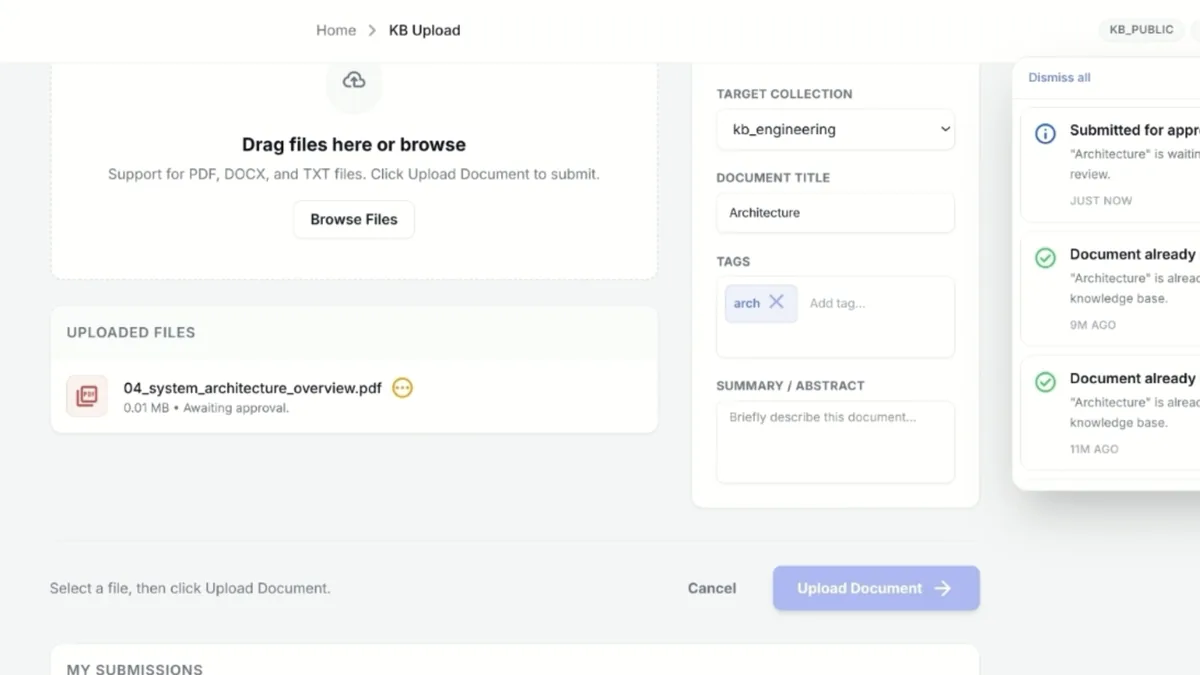This screenshot has height=675, width=1200.
Task: Select 04_system_architecture_overview.pdf file name
Action: (x=253, y=388)
